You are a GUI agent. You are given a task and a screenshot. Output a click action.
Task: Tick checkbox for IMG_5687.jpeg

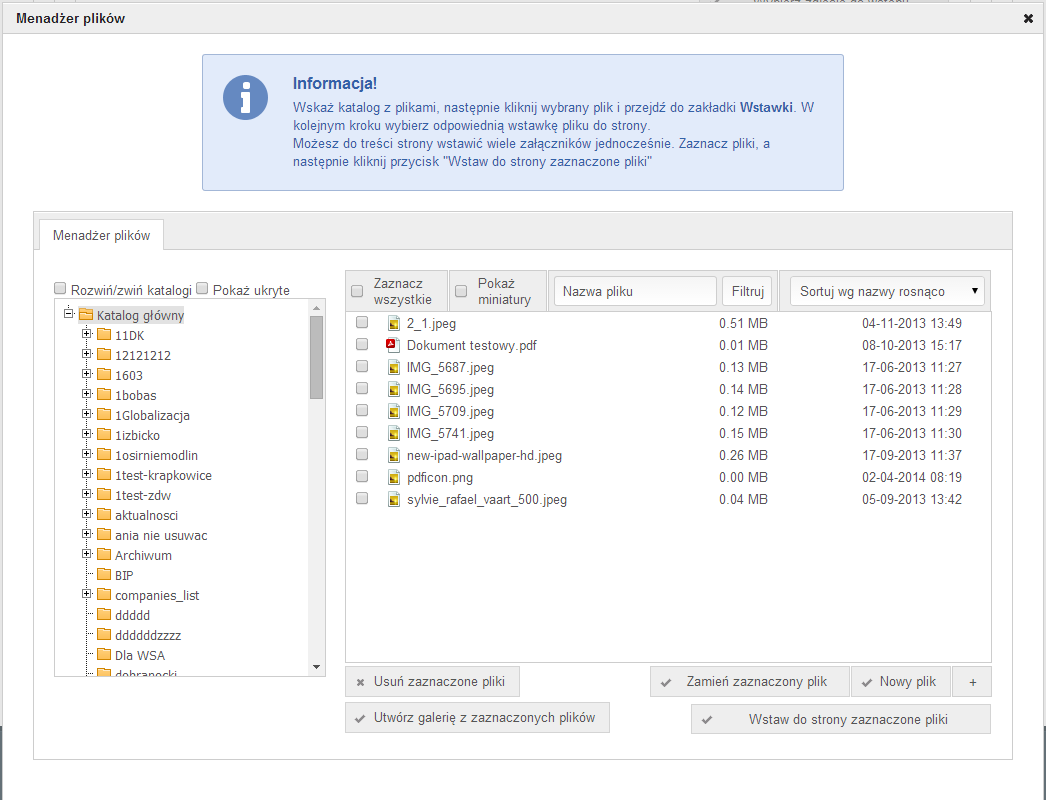[x=362, y=366]
